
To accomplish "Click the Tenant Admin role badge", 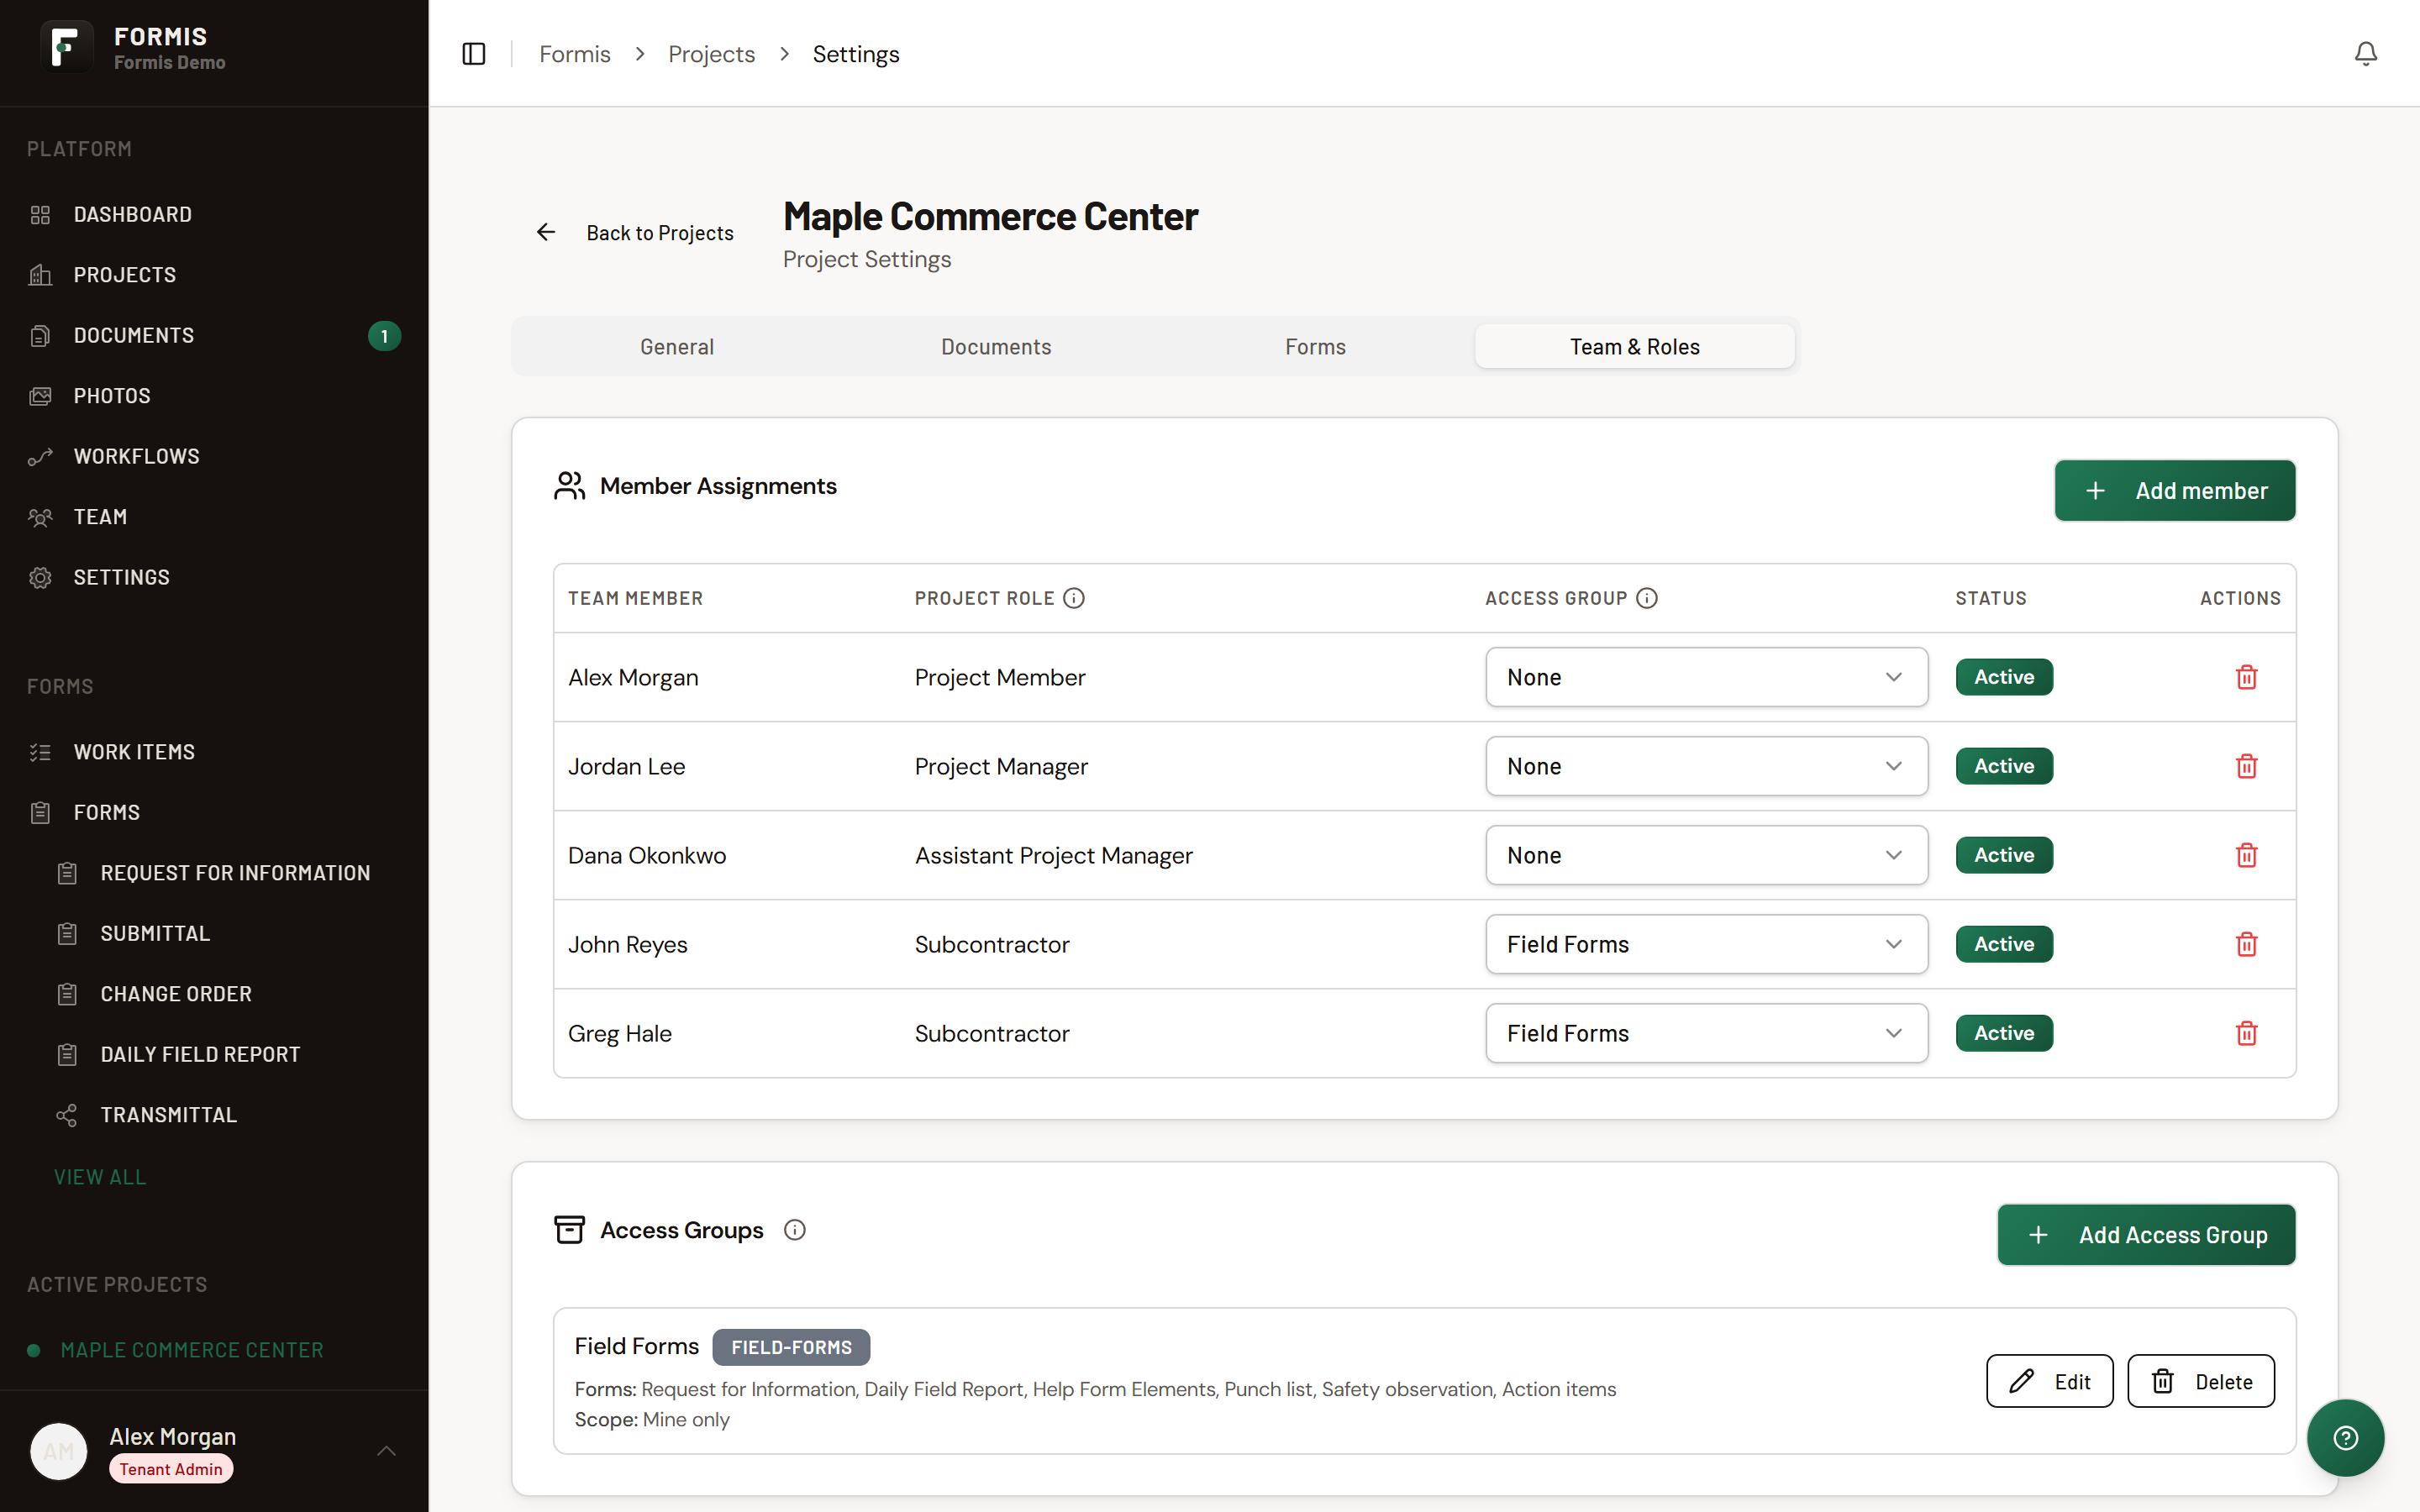I will tap(171, 1469).
